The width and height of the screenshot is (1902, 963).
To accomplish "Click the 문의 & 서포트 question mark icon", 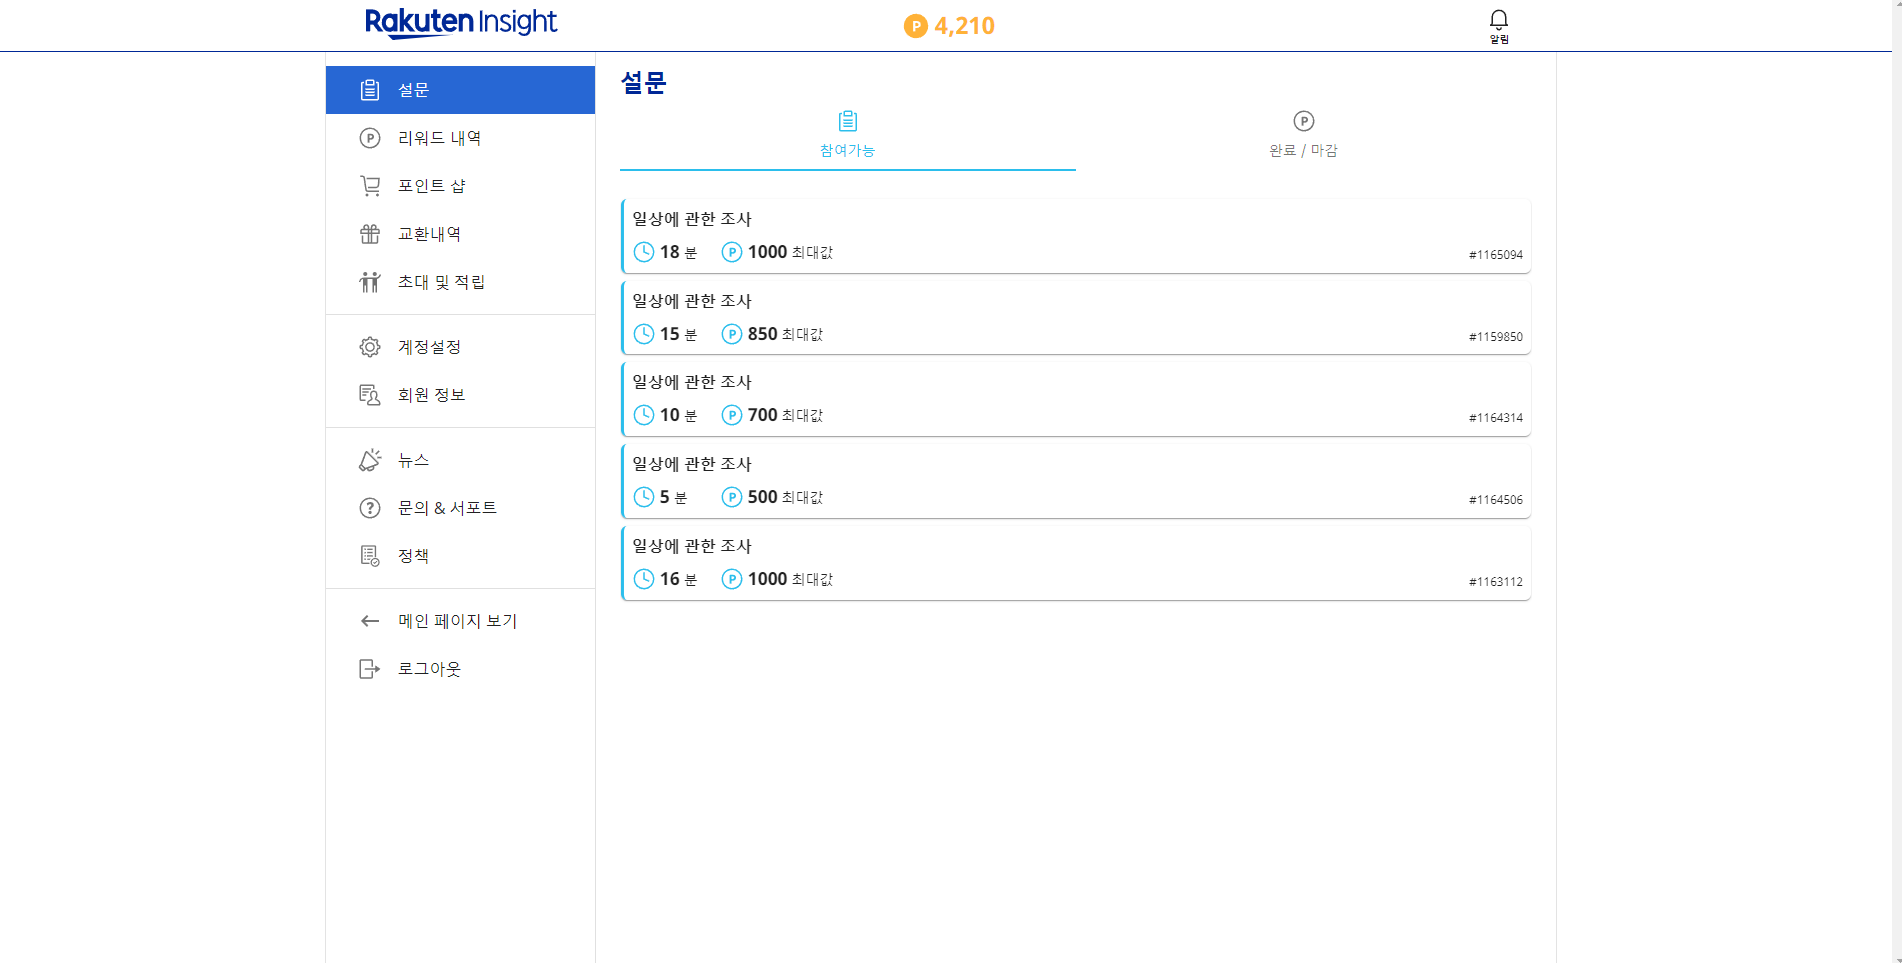I will tap(370, 508).
